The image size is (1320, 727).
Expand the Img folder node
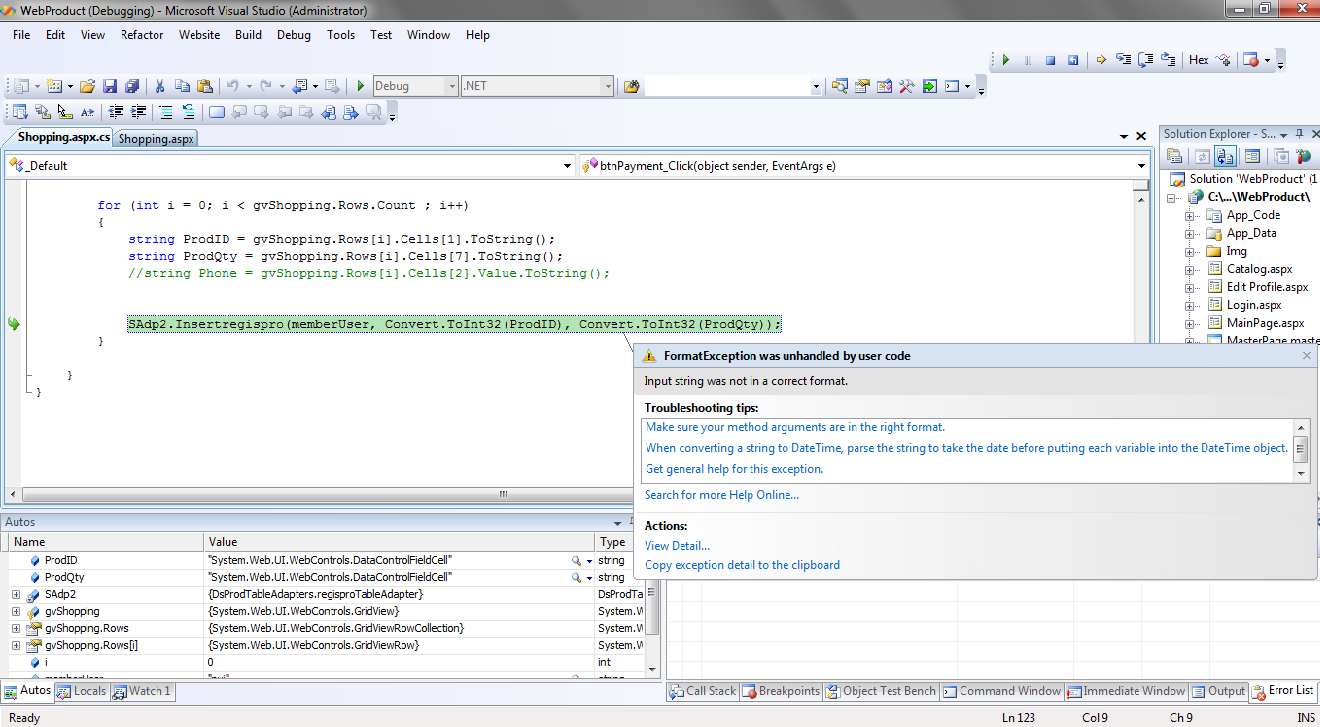[1190, 252]
